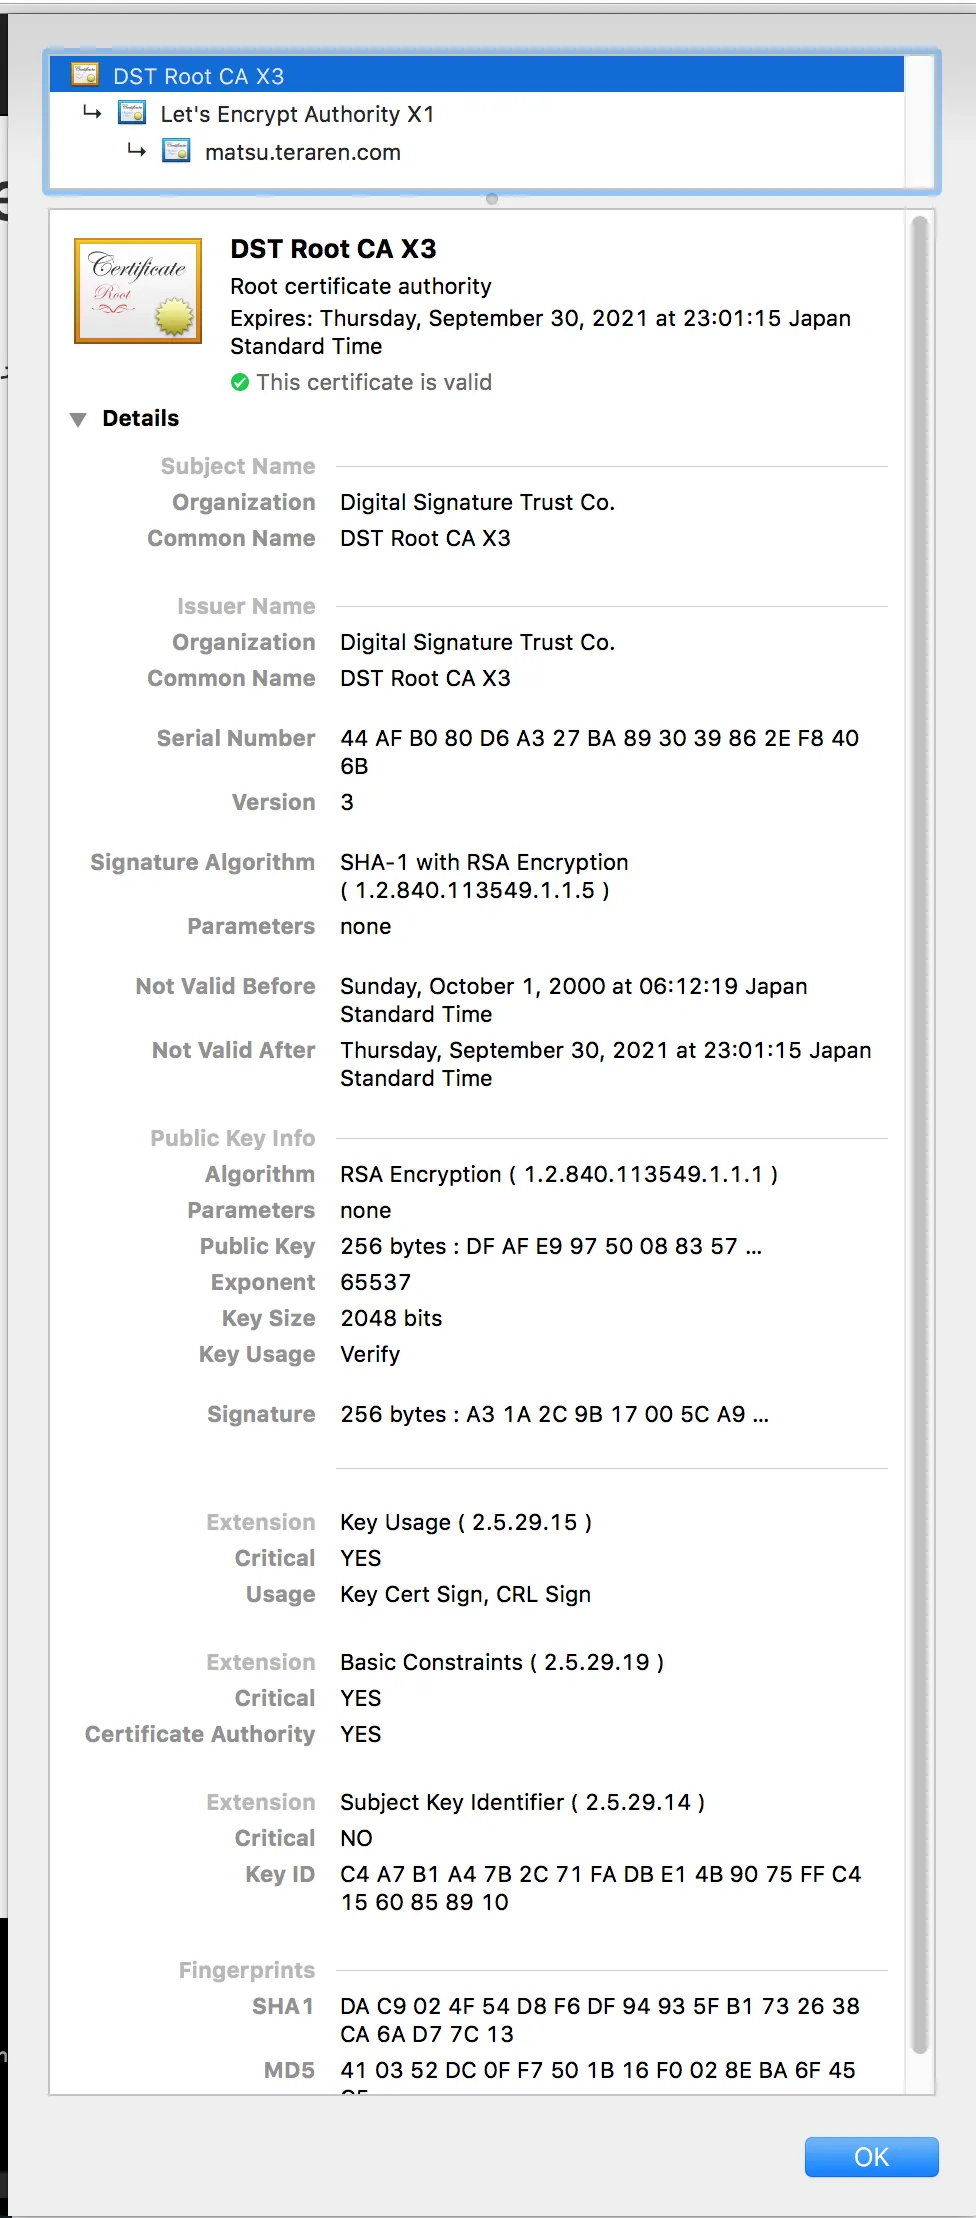This screenshot has width=976, height=2218.
Task: Click the 'Signature Algorithm' field label
Action: (x=203, y=862)
